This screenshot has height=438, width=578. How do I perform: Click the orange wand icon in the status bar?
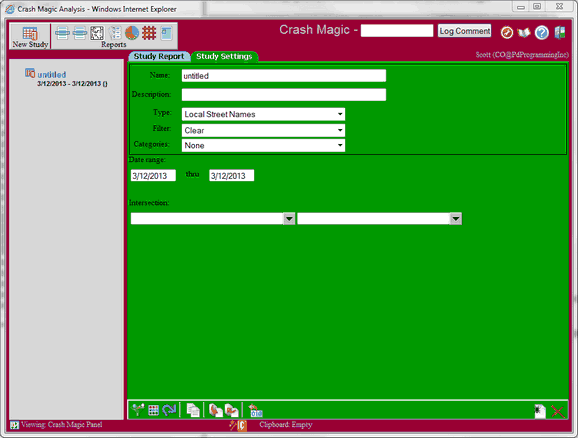point(238,425)
